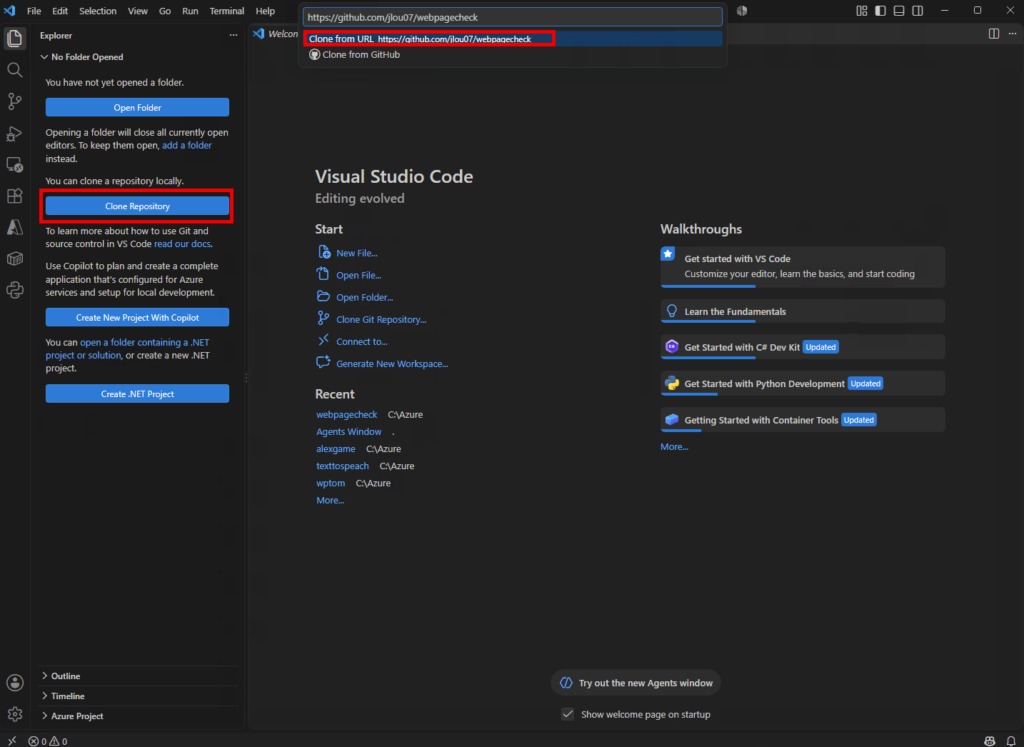This screenshot has width=1024, height=747.
Task: Open the Manage gear icon
Action: (x=14, y=714)
